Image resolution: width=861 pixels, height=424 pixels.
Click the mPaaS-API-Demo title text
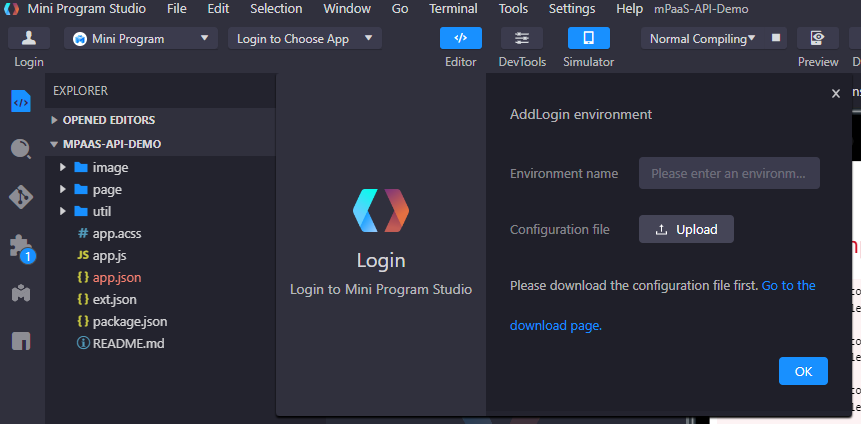701,9
